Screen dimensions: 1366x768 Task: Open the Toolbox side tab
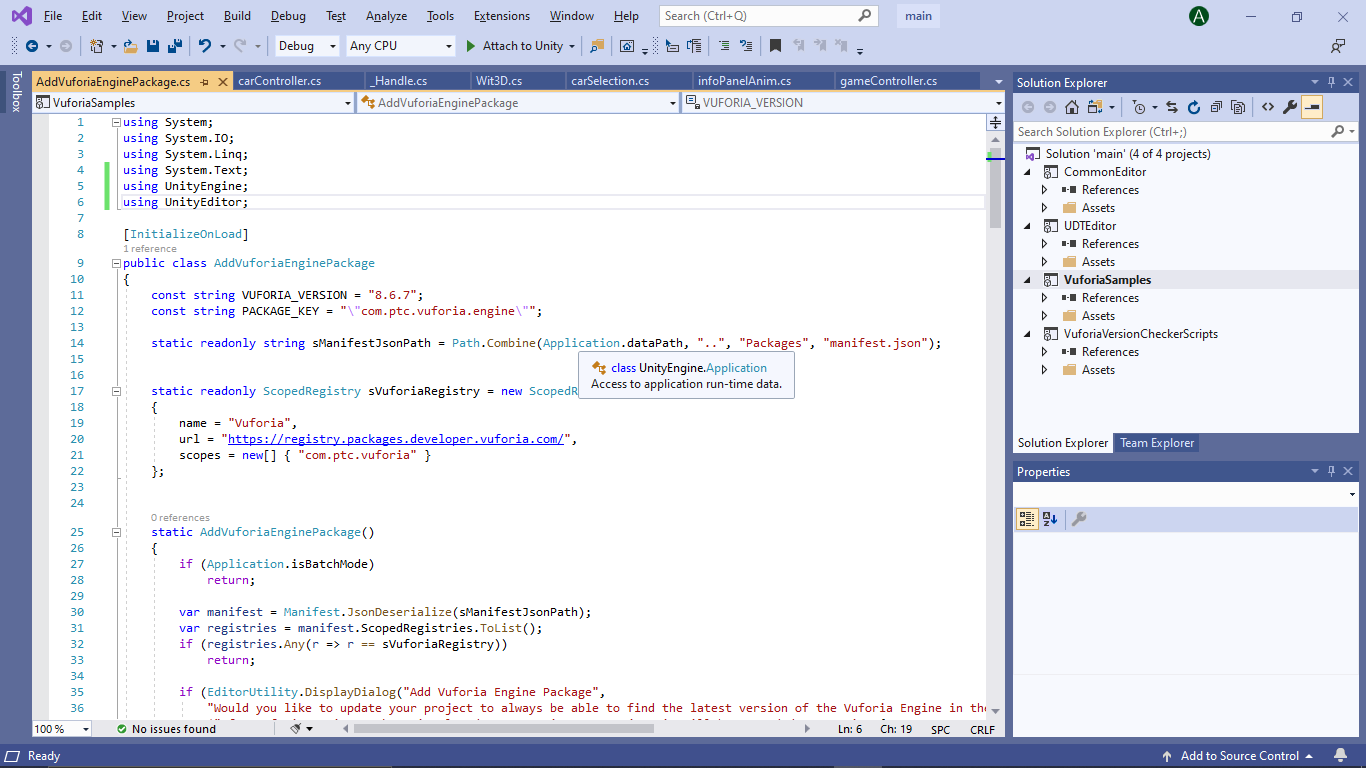click(x=15, y=91)
